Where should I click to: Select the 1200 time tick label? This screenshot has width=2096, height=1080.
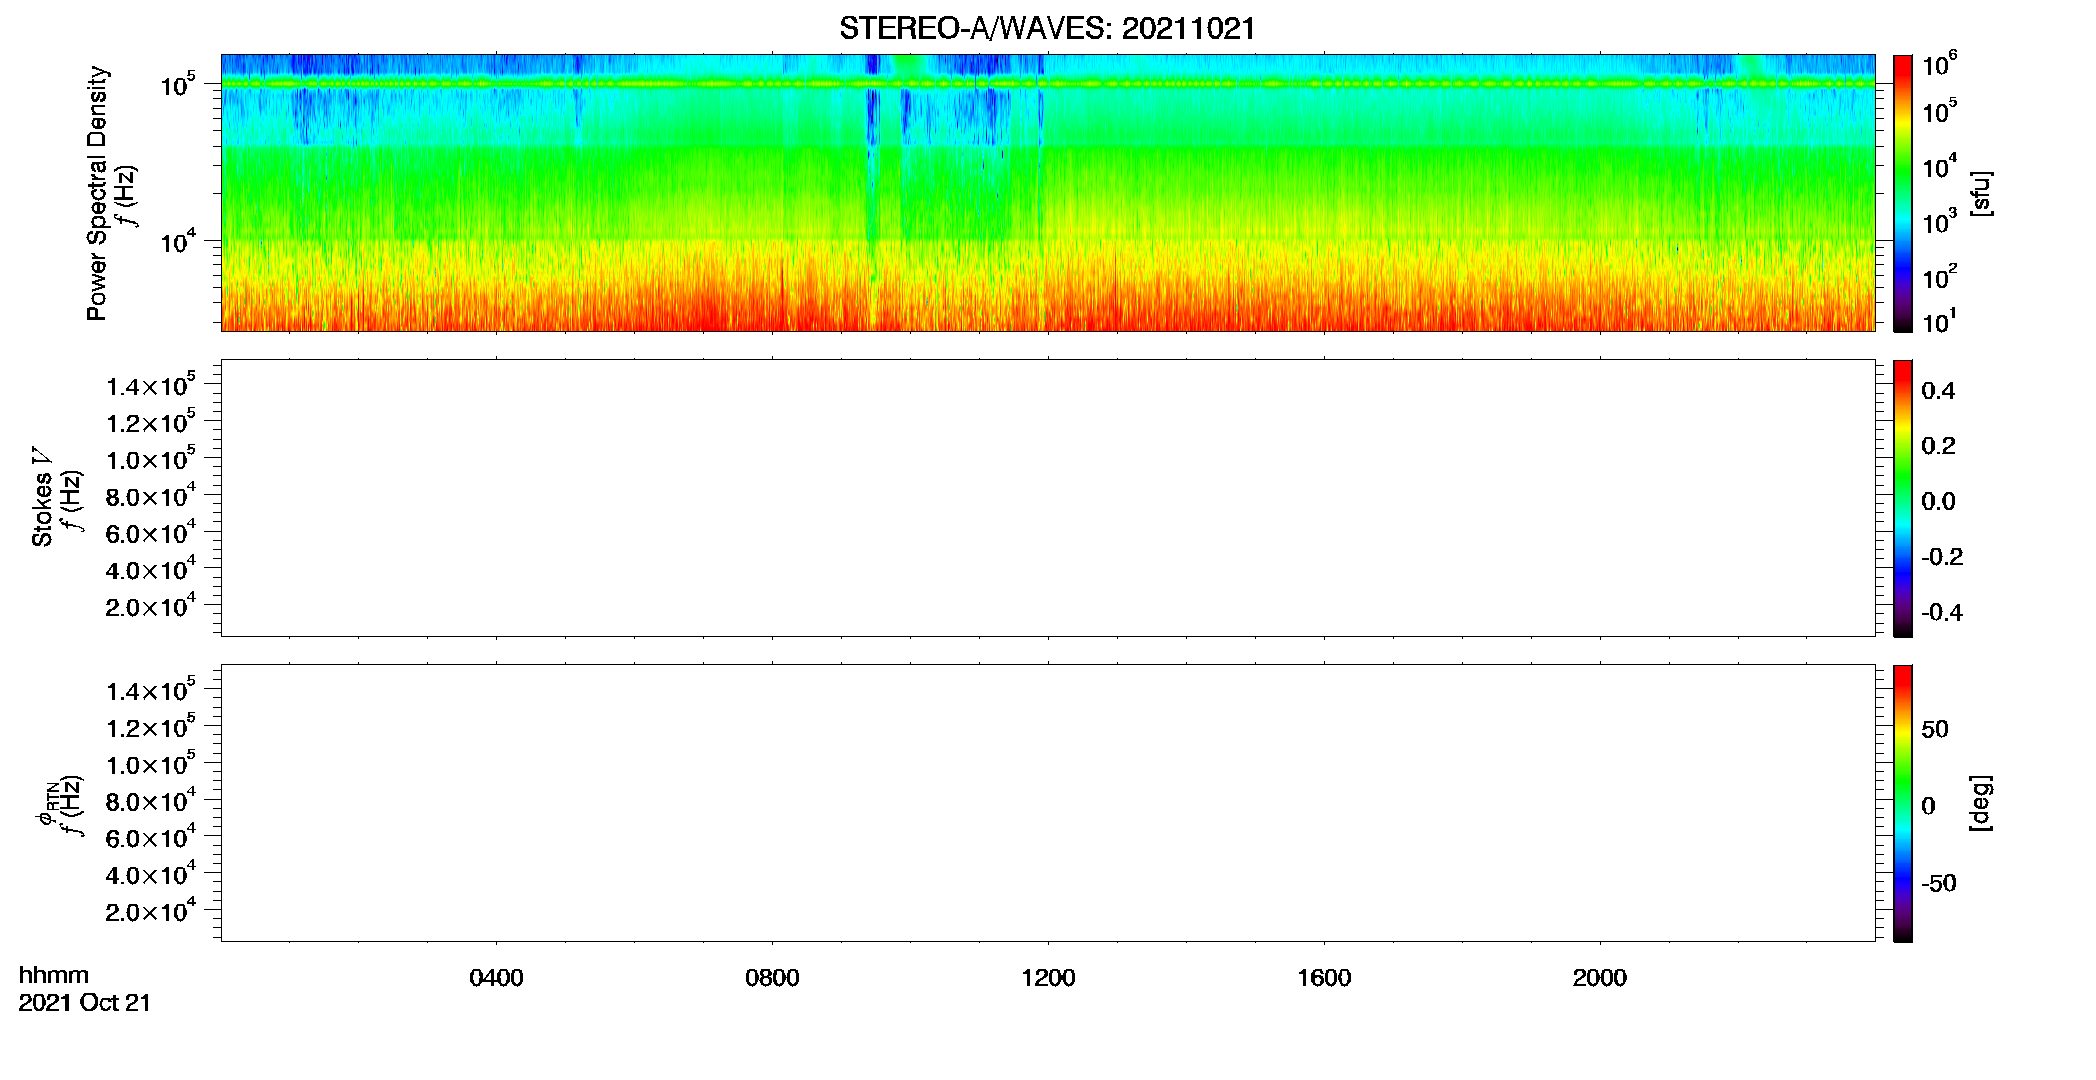pyautogui.click(x=1048, y=978)
